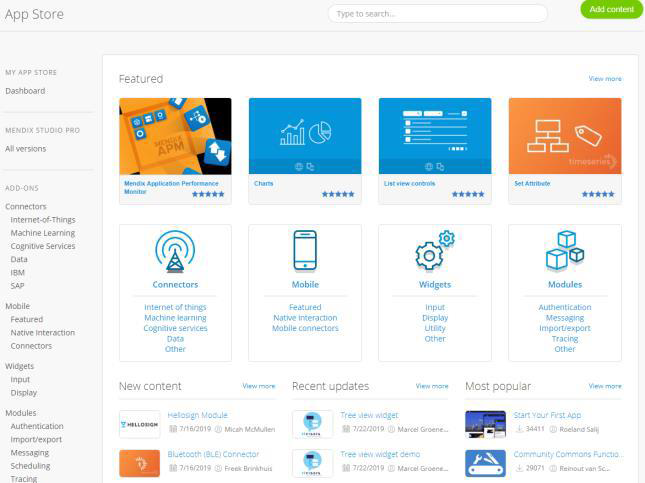The width and height of the screenshot is (645, 483).
Task: Select Cognitive Services in the sidebar
Action: pos(43,246)
